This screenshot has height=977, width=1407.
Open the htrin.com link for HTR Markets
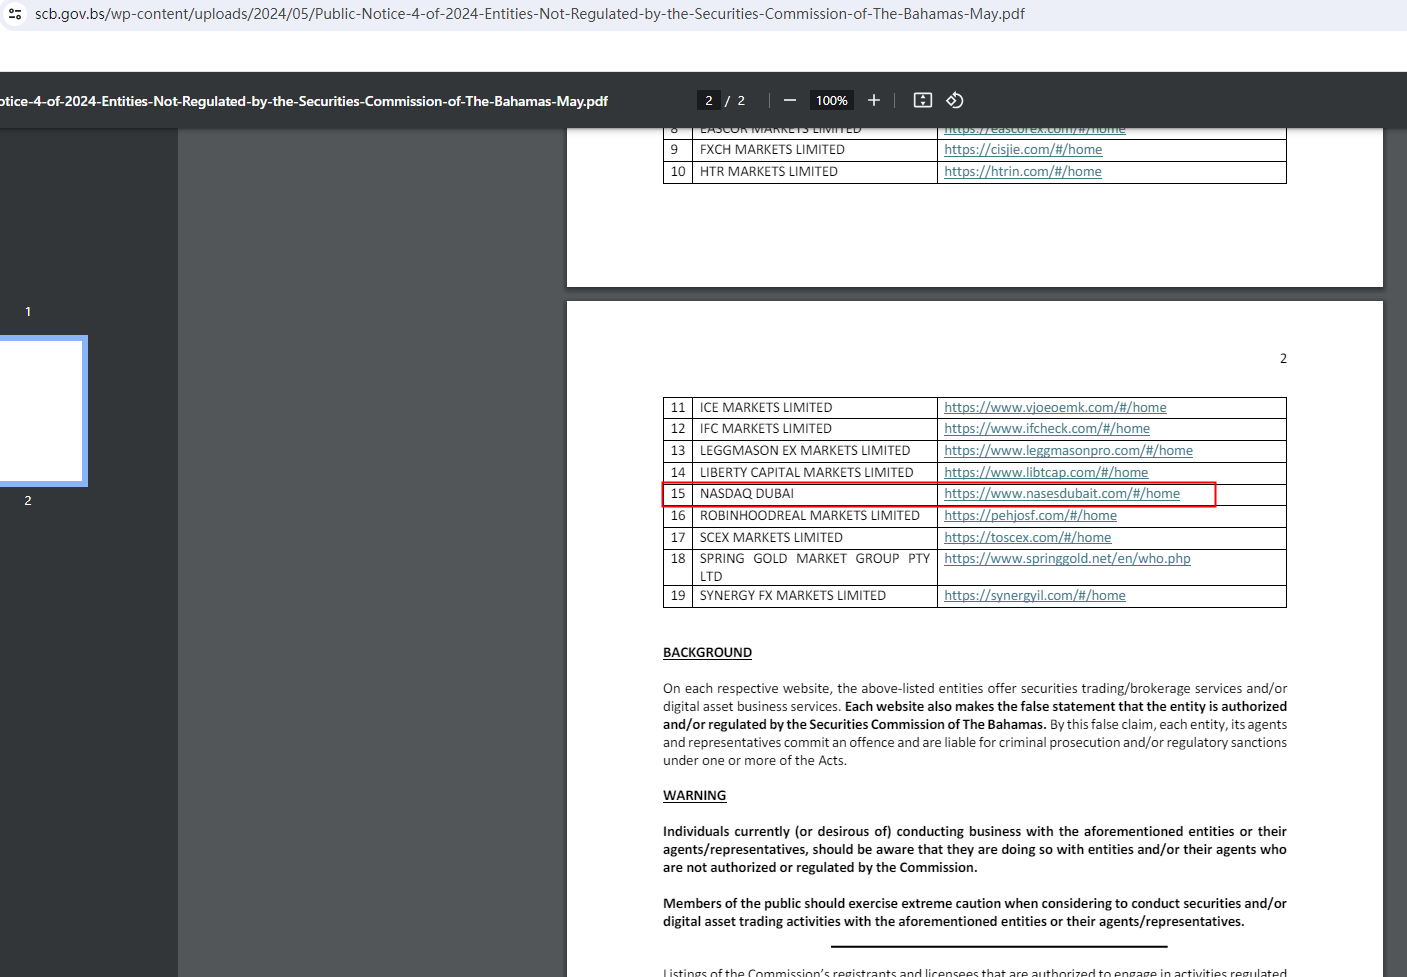coord(1022,172)
